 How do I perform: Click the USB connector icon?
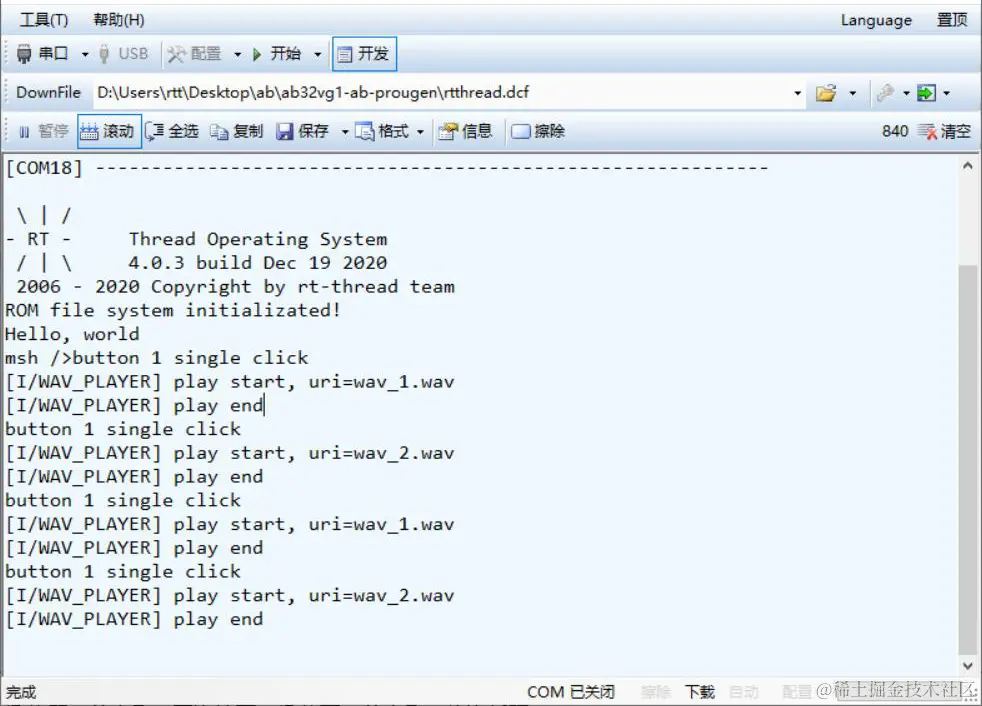coord(105,54)
